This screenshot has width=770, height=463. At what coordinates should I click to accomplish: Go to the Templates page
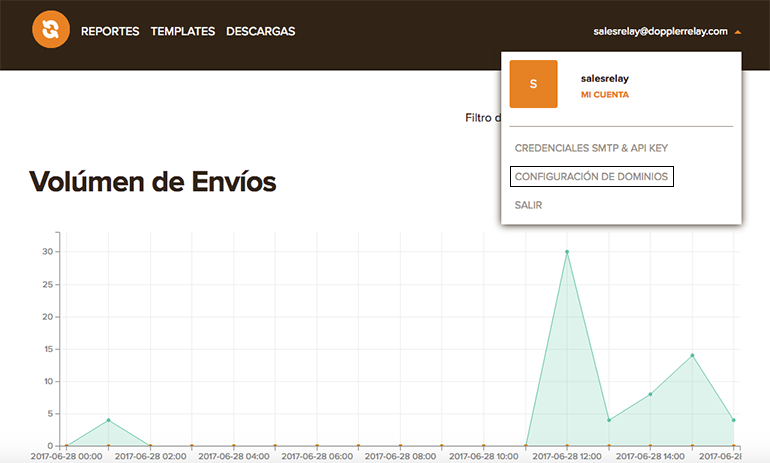(x=183, y=31)
